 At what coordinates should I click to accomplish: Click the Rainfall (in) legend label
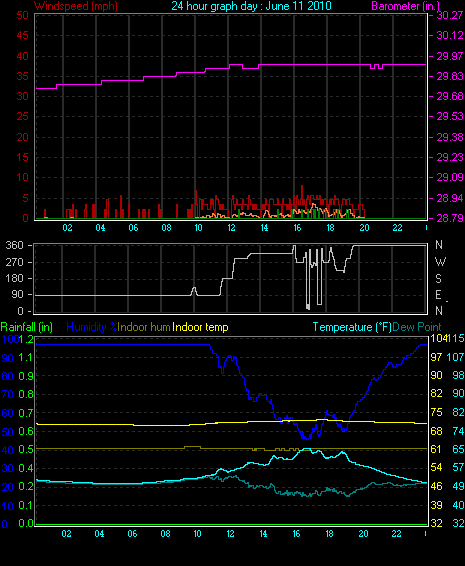pos(27,327)
